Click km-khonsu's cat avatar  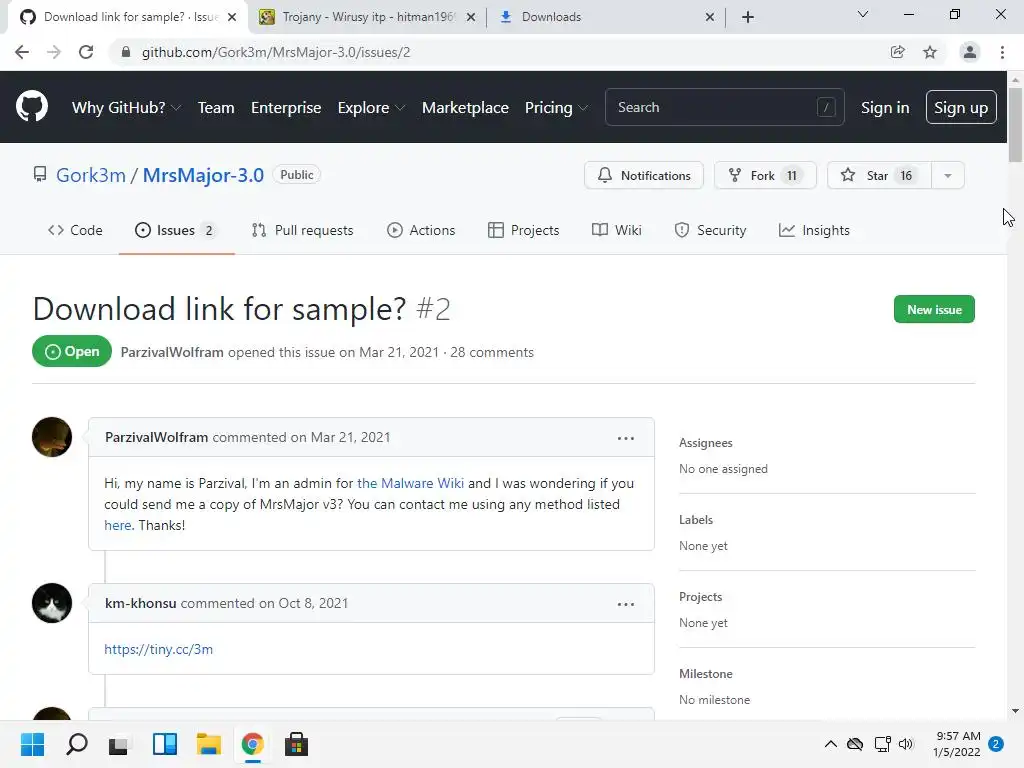52,603
